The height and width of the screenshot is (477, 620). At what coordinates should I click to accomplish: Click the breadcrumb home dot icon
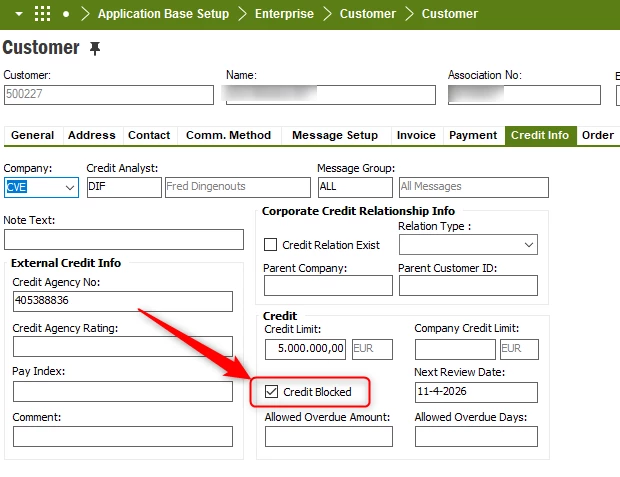pos(66,14)
